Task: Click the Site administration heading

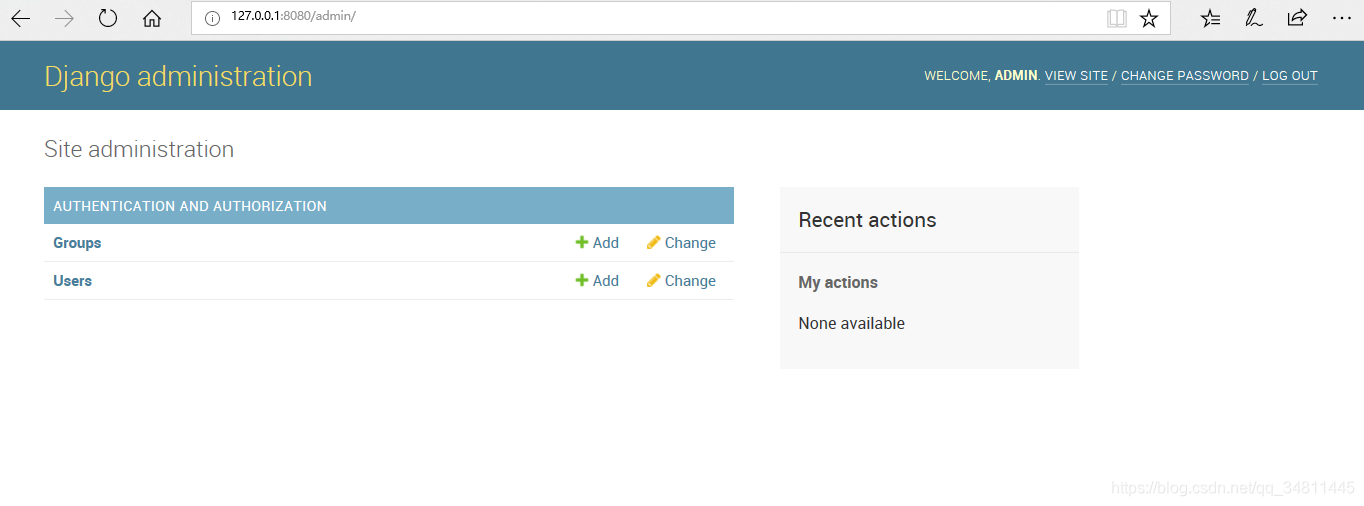Action: pos(139,149)
